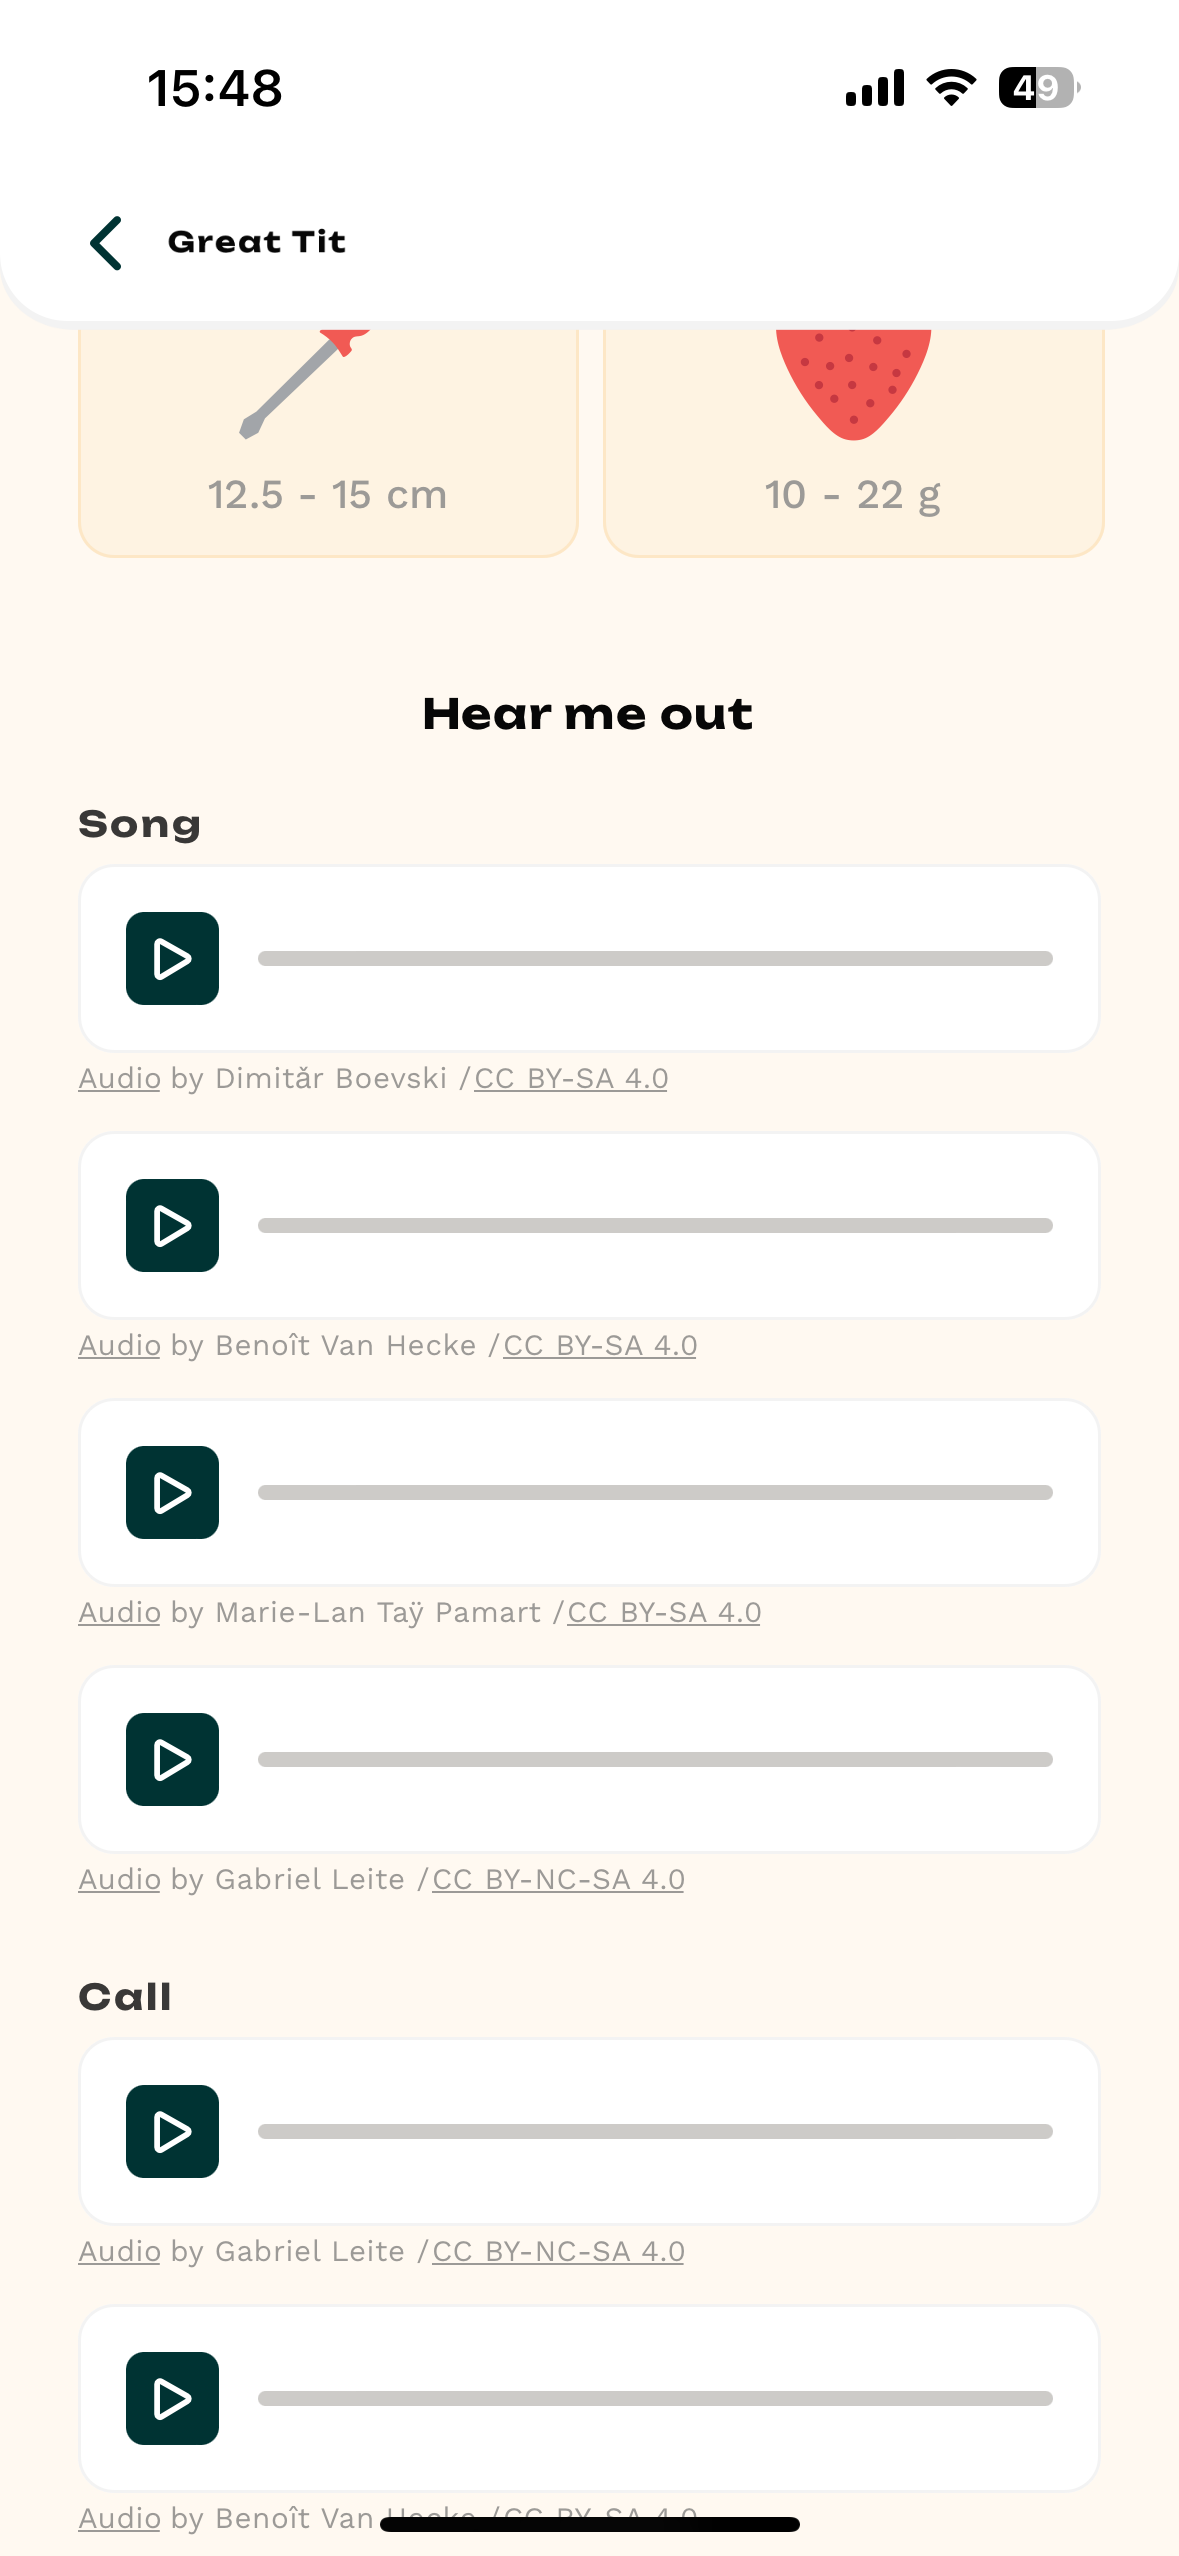Screen dimensions: 1179x2556
Task: Open the Audio link under Benoît Van Hecke's song
Action: (x=118, y=1345)
